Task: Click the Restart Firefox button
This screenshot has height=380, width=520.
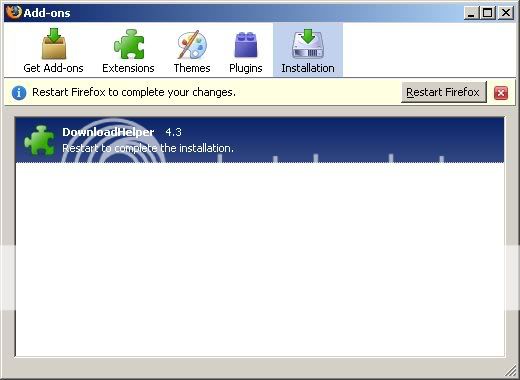Action: [x=443, y=92]
